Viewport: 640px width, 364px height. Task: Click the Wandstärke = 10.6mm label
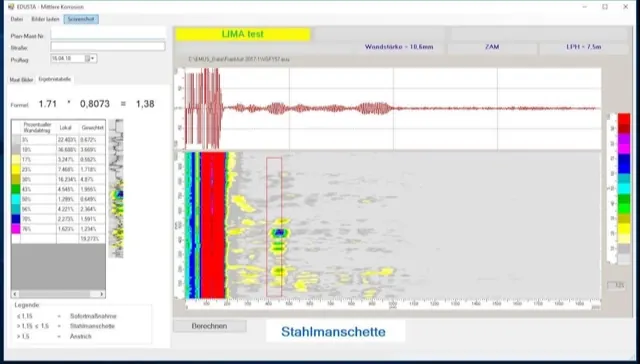[x=399, y=47]
